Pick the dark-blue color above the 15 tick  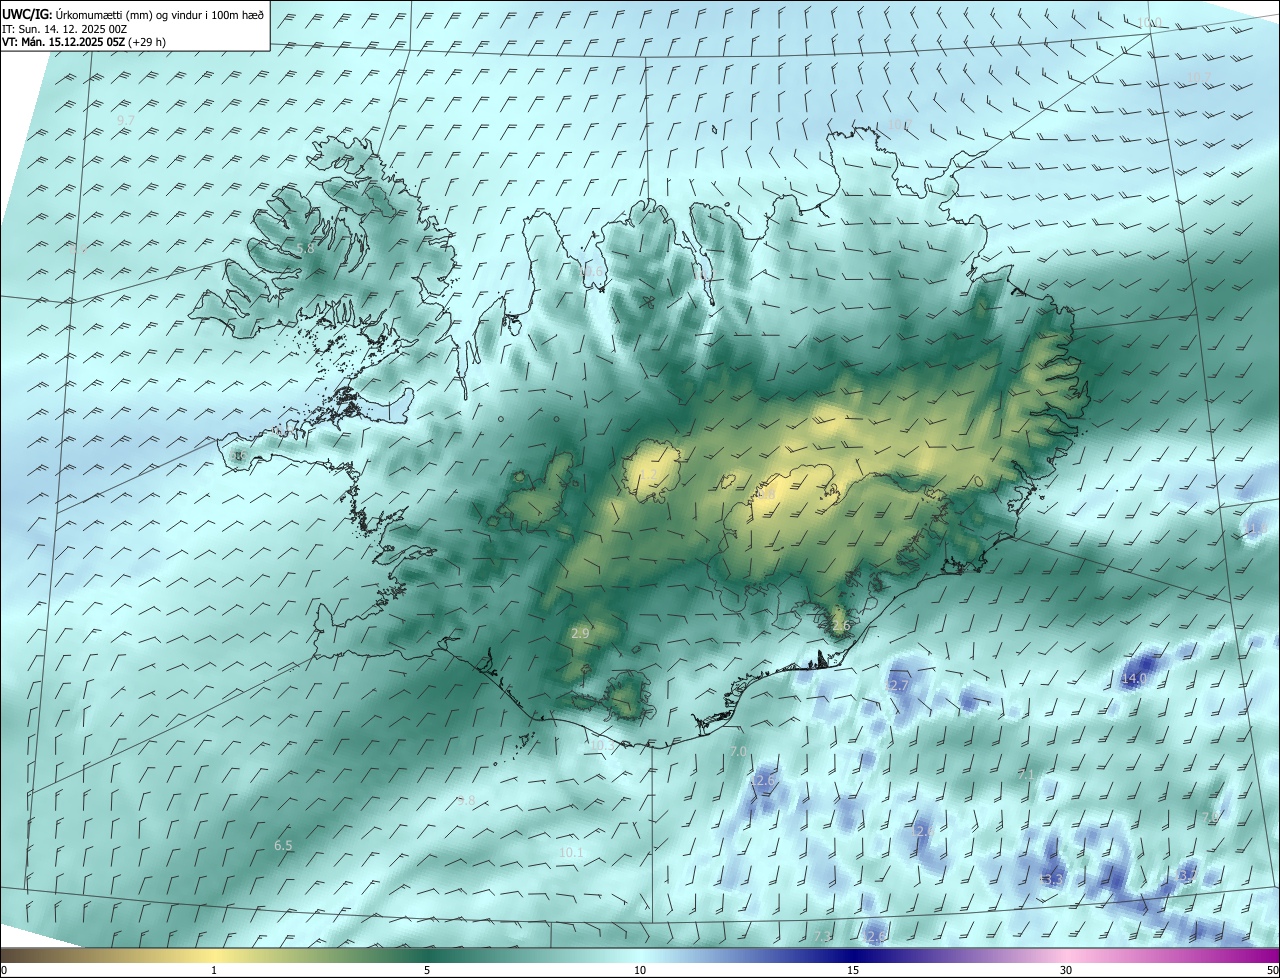pyautogui.click(x=853, y=956)
